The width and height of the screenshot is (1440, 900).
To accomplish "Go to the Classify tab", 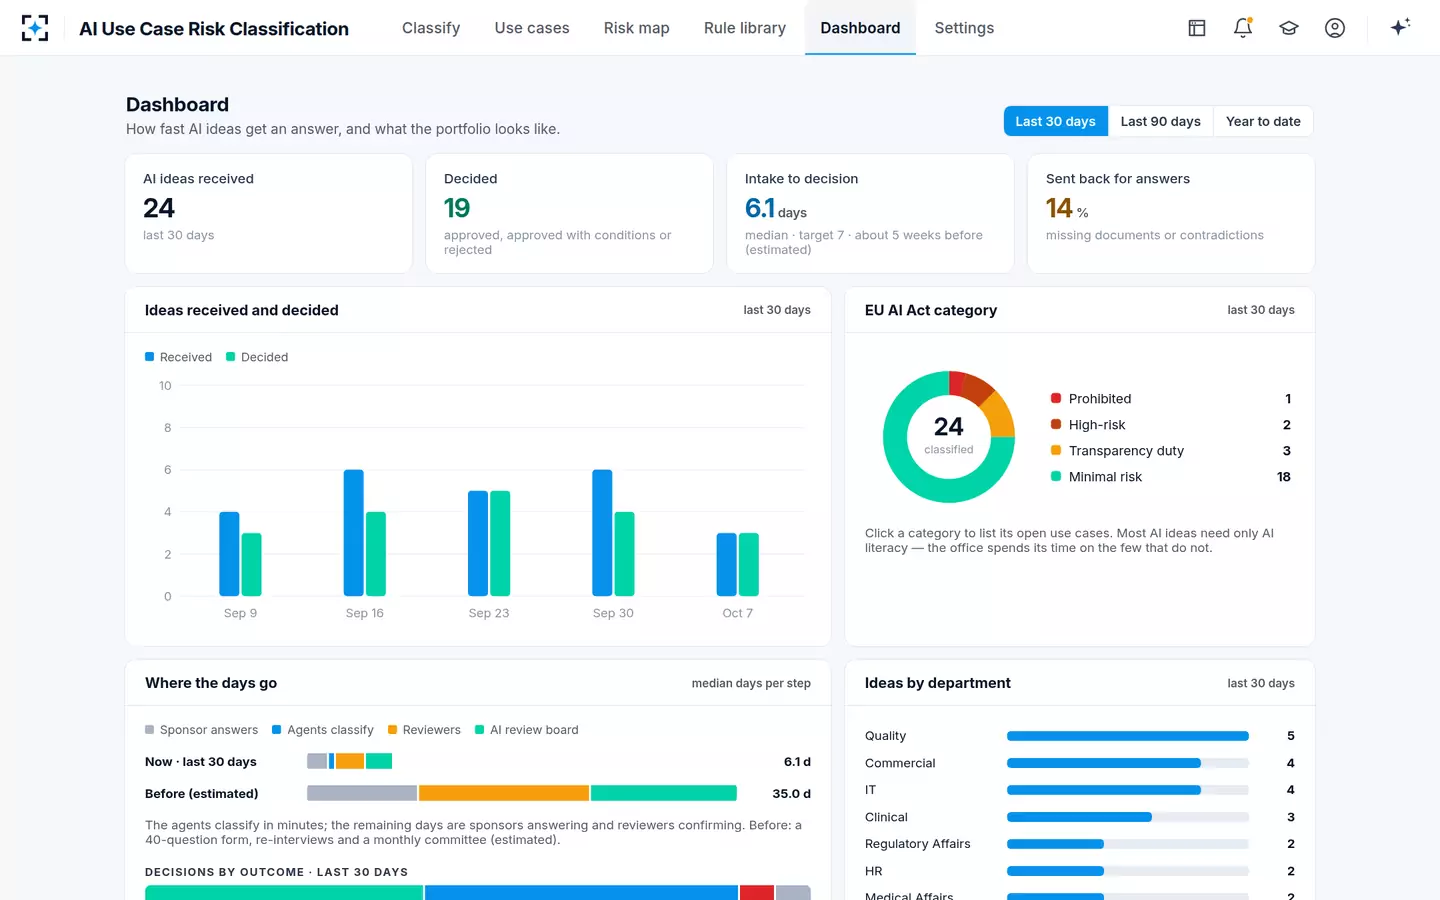I will [x=431, y=28].
